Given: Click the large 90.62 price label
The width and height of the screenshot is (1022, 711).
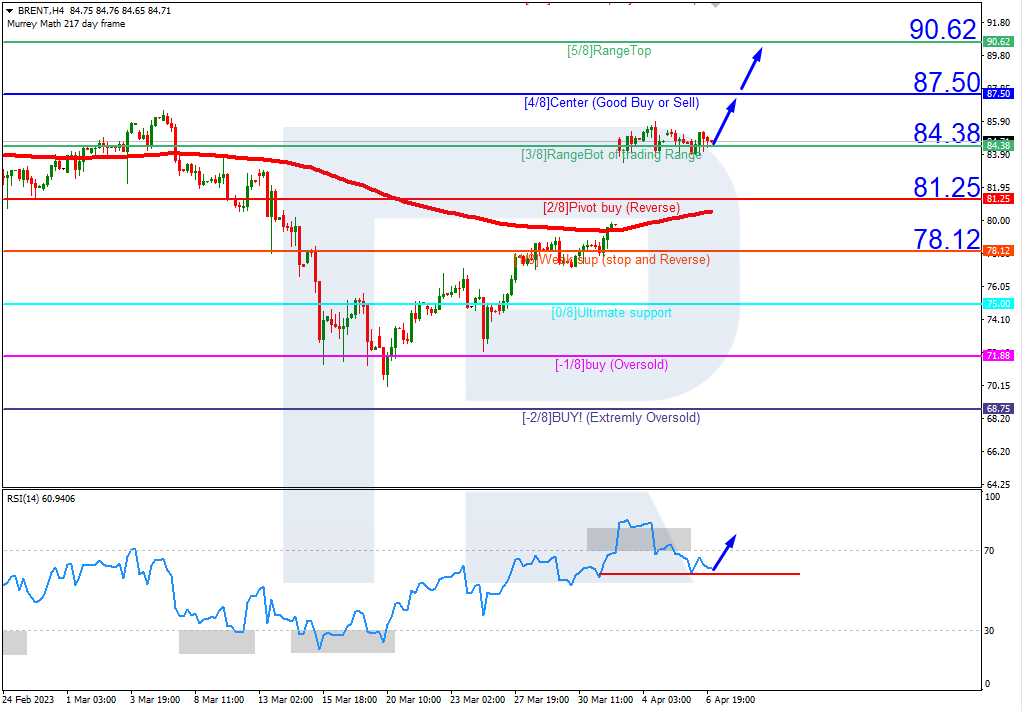Looking at the screenshot, I should [941, 30].
